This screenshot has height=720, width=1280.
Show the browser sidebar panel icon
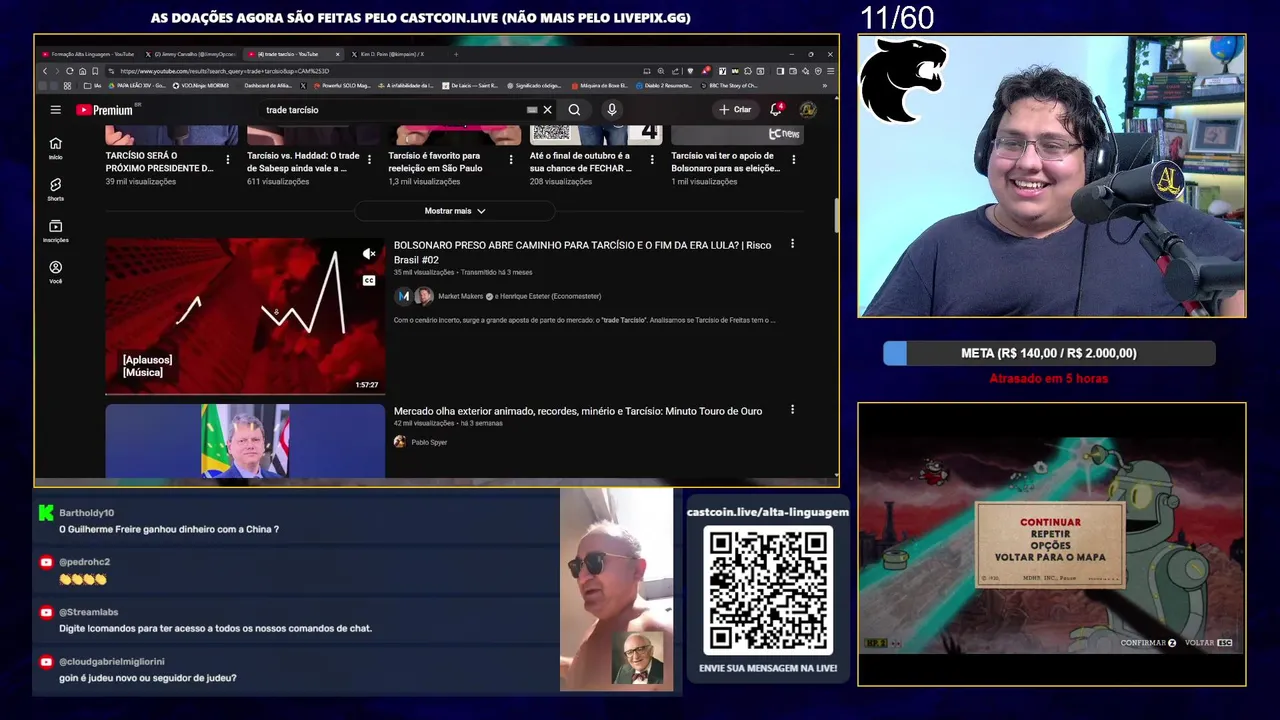pyautogui.click(x=780, y=71)
